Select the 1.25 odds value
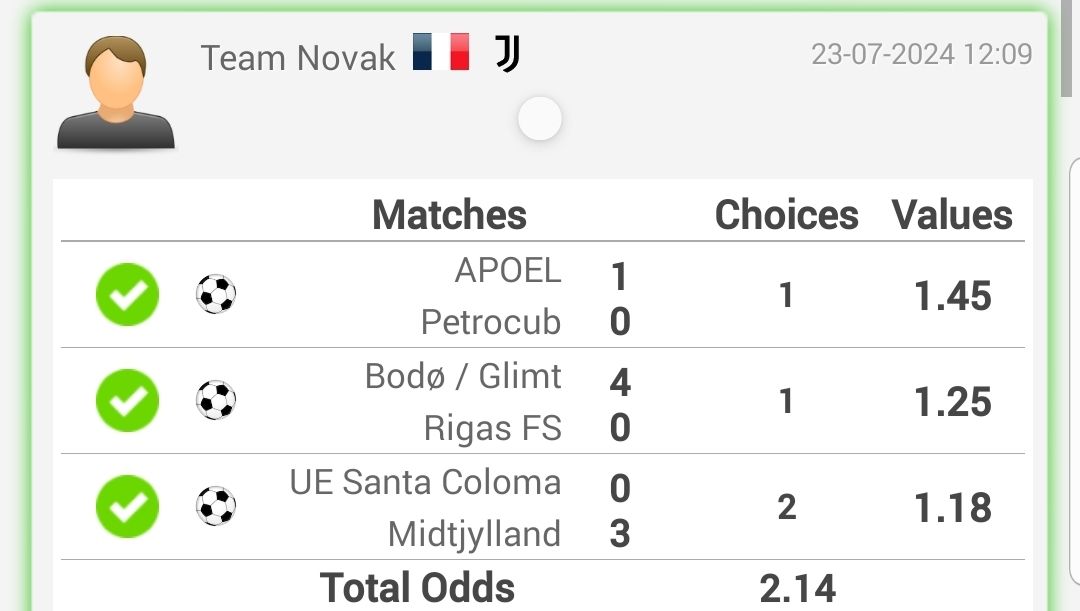This screenshot has height=611, width=1080. pos(953,402)
